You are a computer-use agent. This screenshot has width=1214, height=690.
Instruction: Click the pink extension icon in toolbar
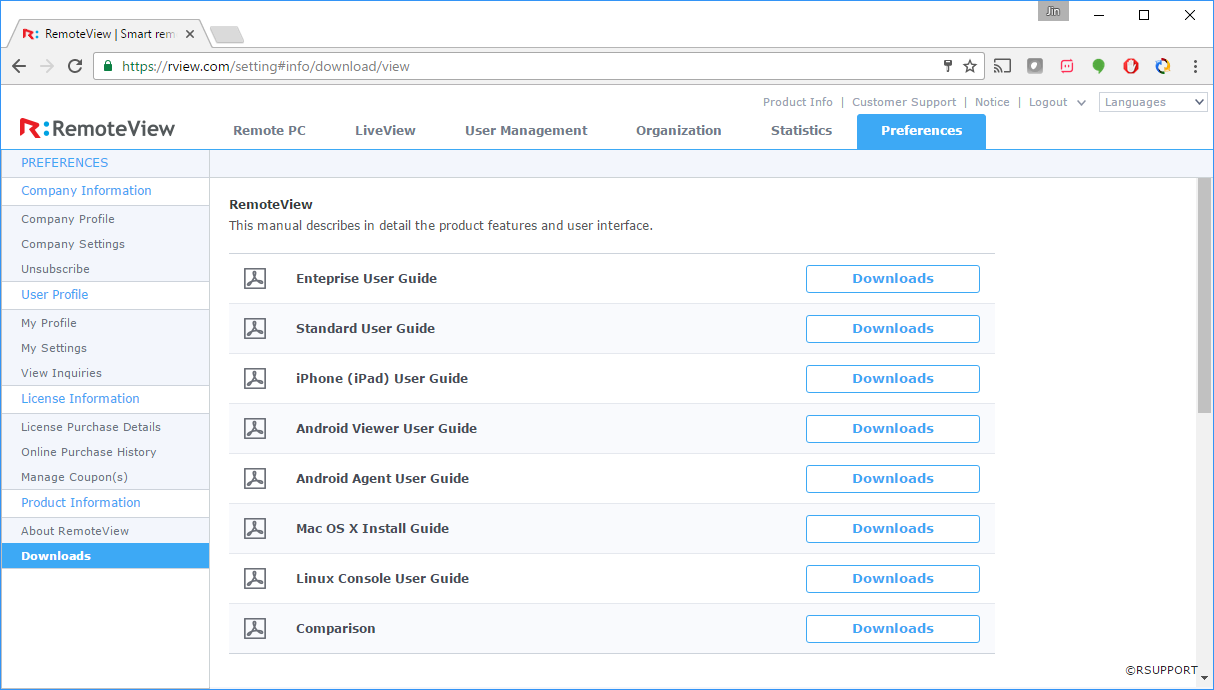point(1067,66)
